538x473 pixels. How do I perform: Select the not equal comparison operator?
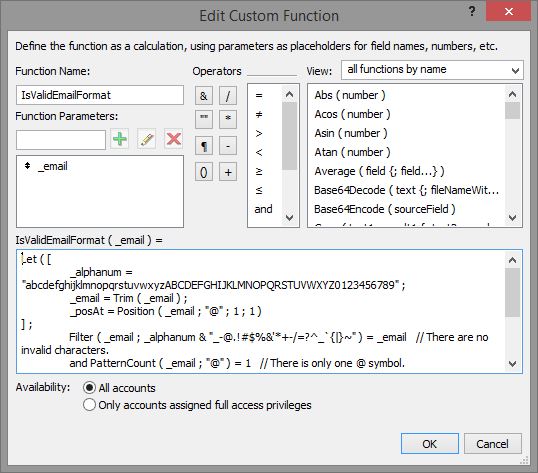[x=259, y=114]
